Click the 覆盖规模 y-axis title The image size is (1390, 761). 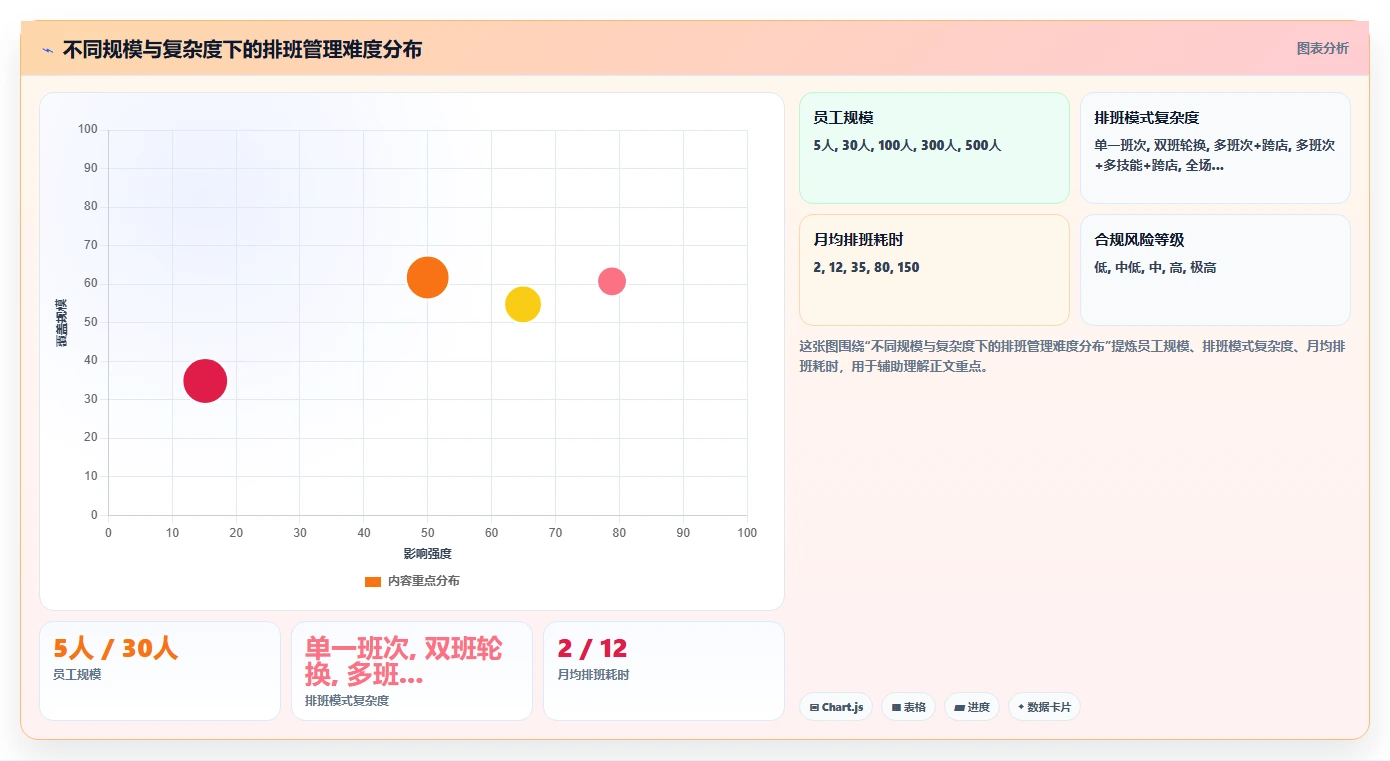coord(61,323)
